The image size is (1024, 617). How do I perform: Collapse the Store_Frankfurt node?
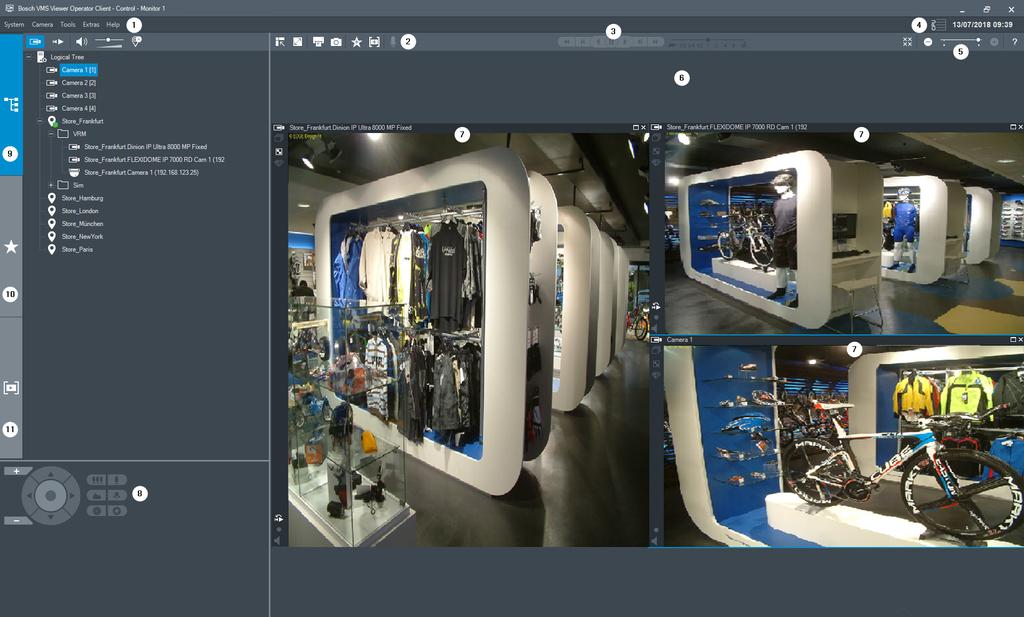click(x=40, y=121)
